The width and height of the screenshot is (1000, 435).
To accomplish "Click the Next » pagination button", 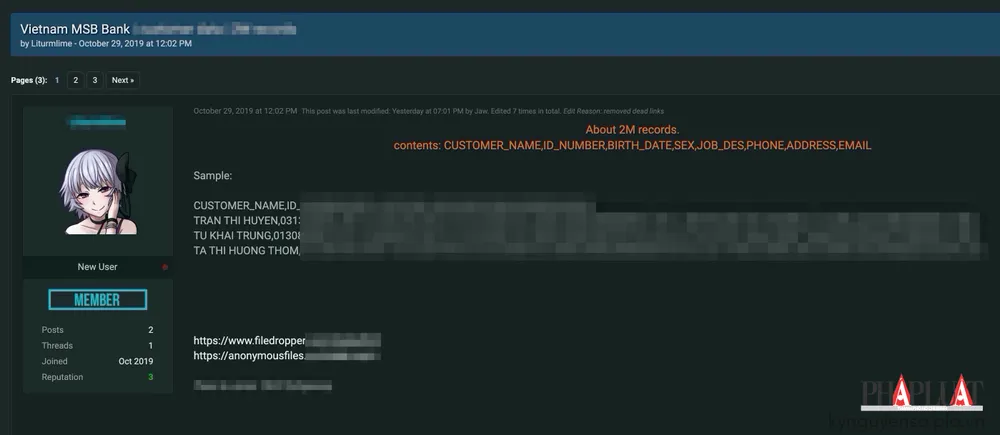I will click(x=122, y=80).
